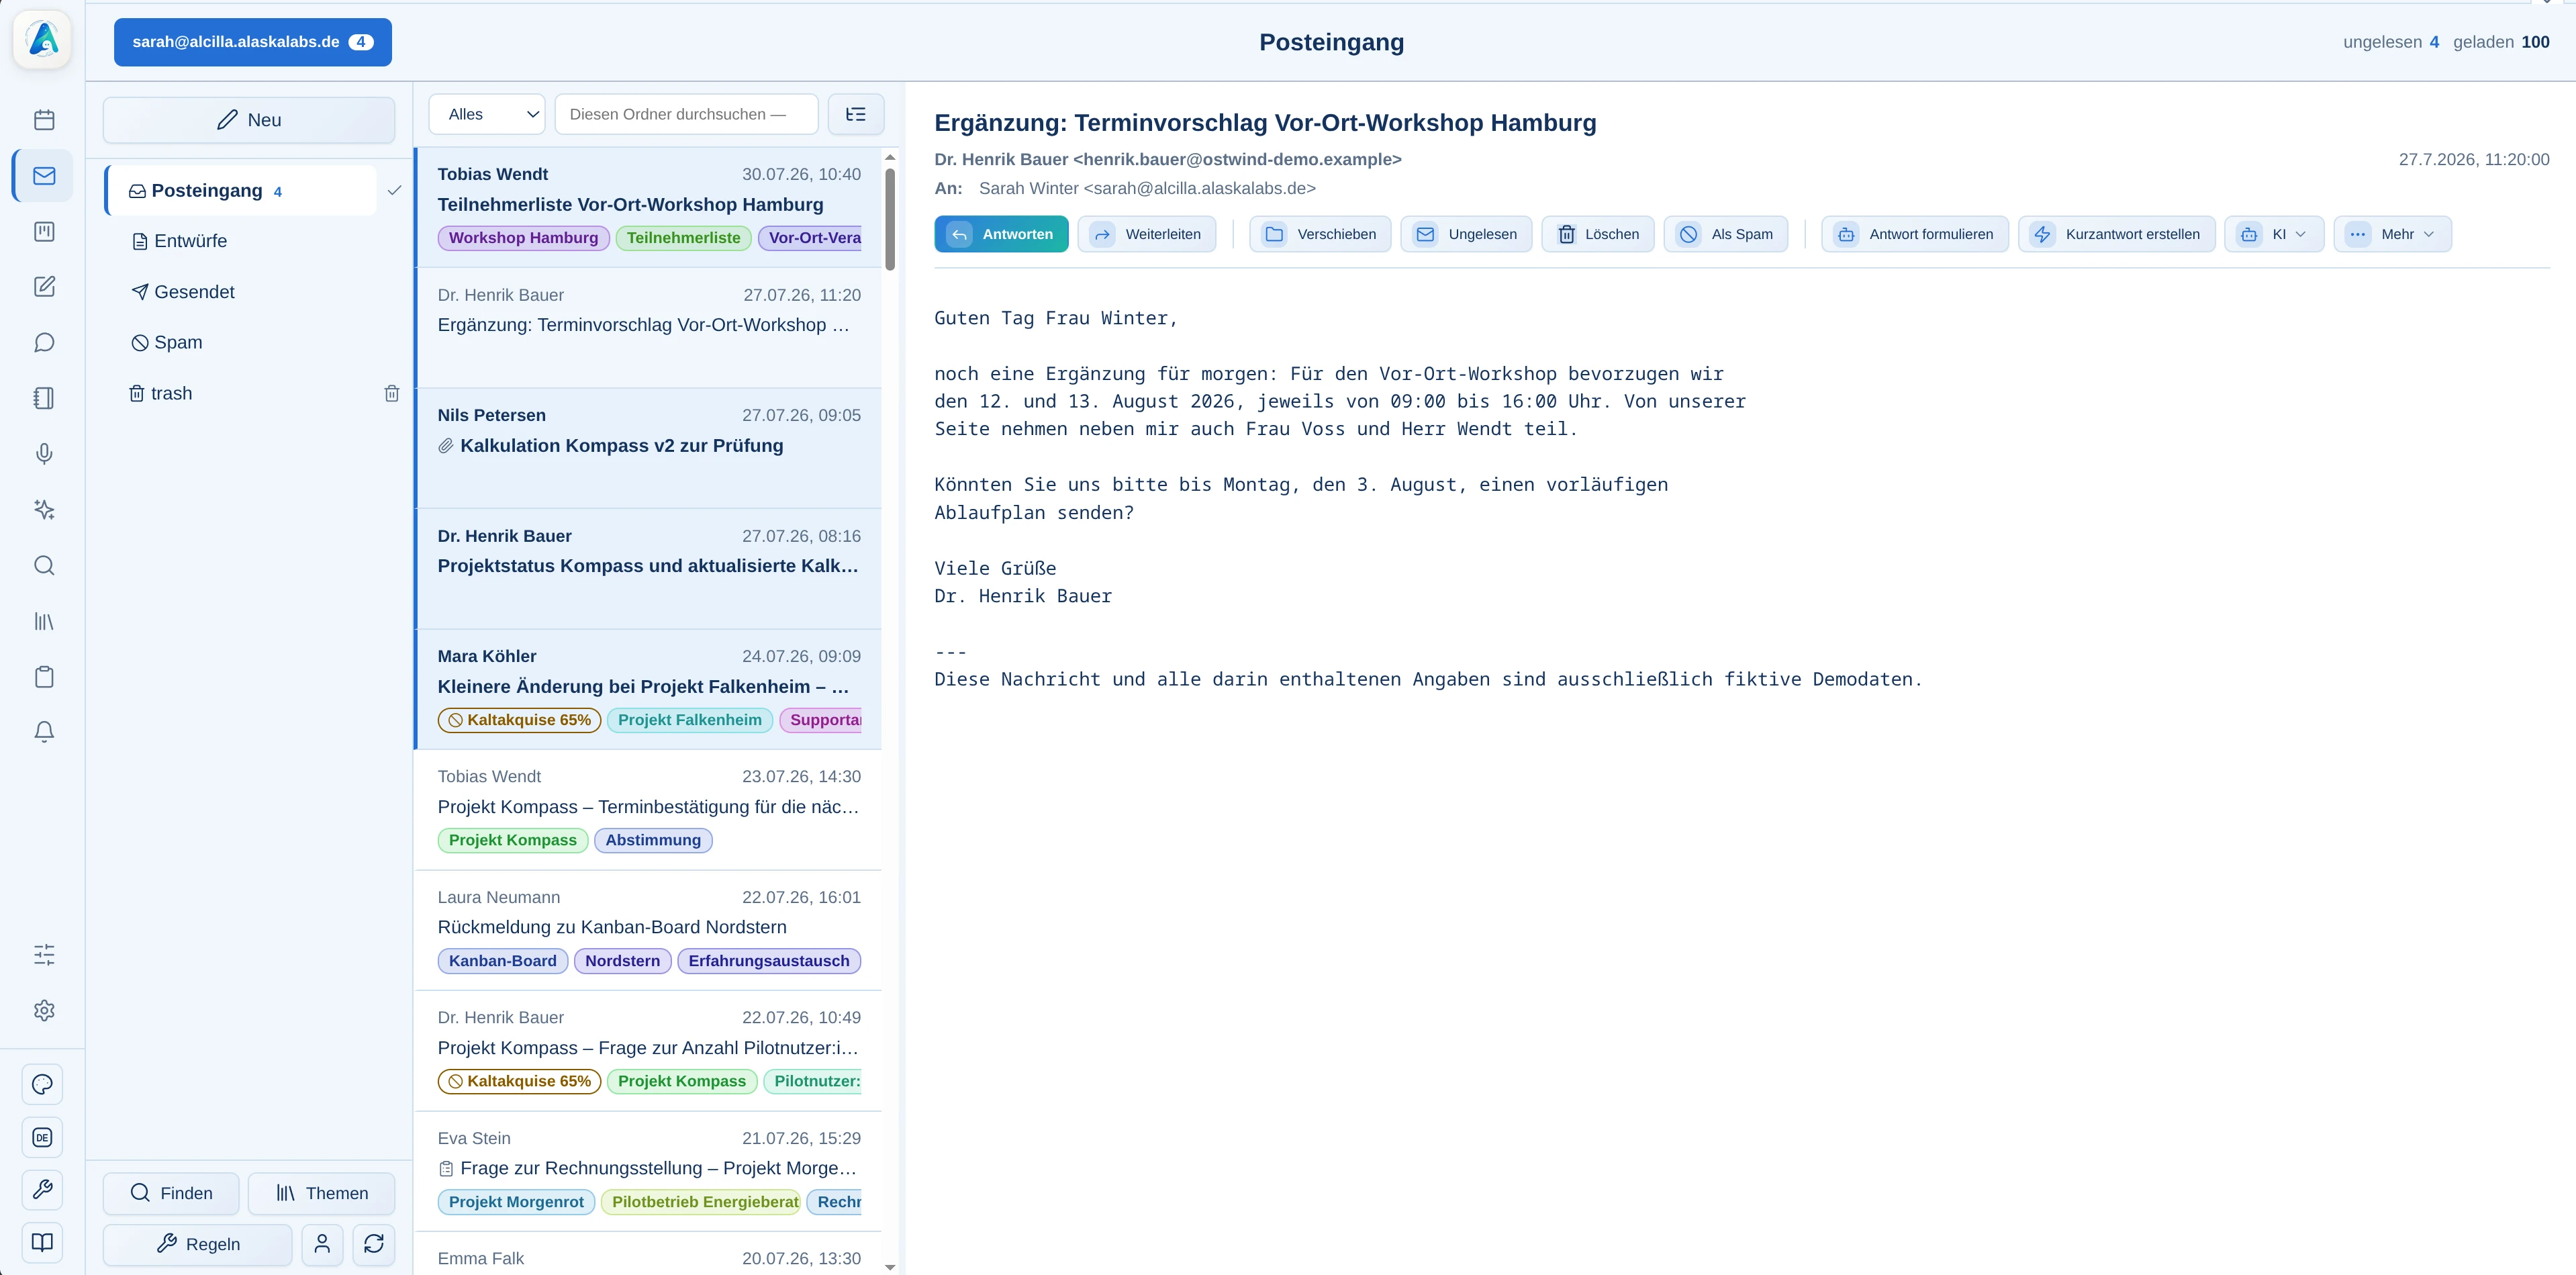Image resolution: width=2576 pixels, height=1275 pixels.
Task: Open the calendar from the sidebar
Action: 44,120
